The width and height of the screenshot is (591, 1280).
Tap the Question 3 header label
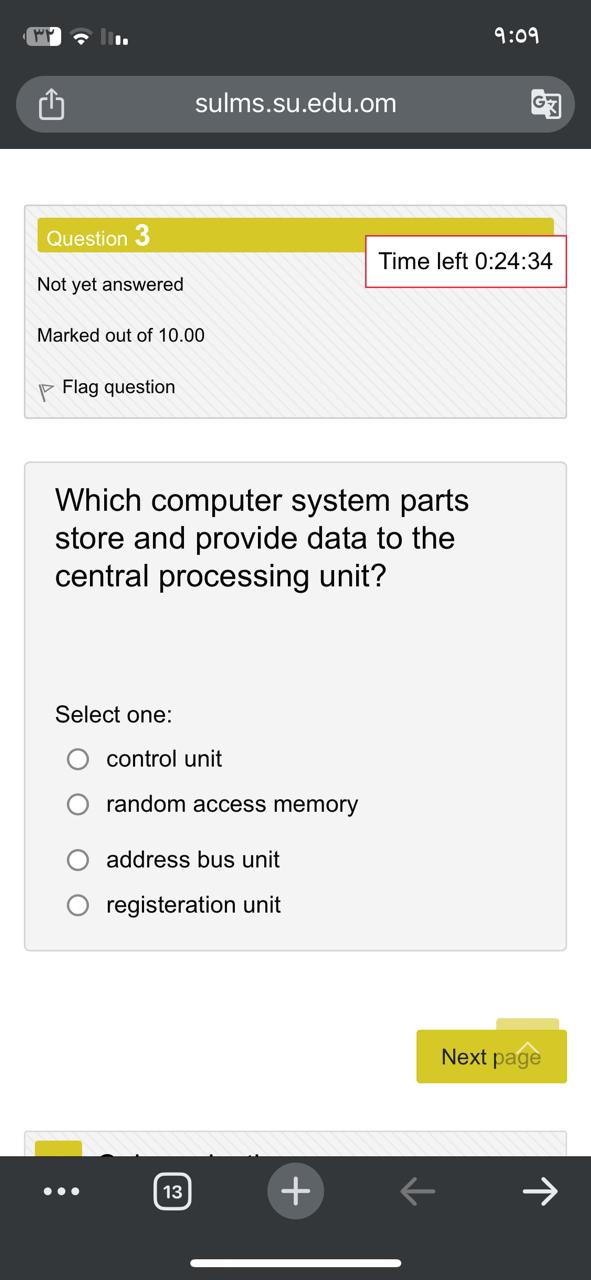pos(96,237)
